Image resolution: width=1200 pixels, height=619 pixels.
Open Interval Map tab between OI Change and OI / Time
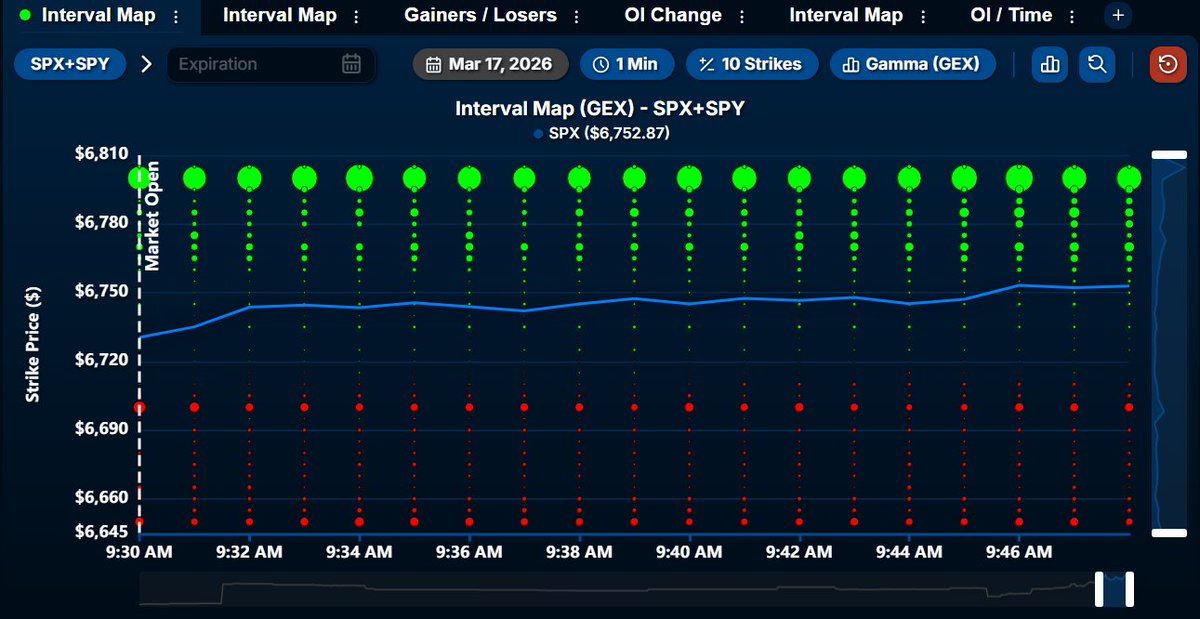(845, 16)
